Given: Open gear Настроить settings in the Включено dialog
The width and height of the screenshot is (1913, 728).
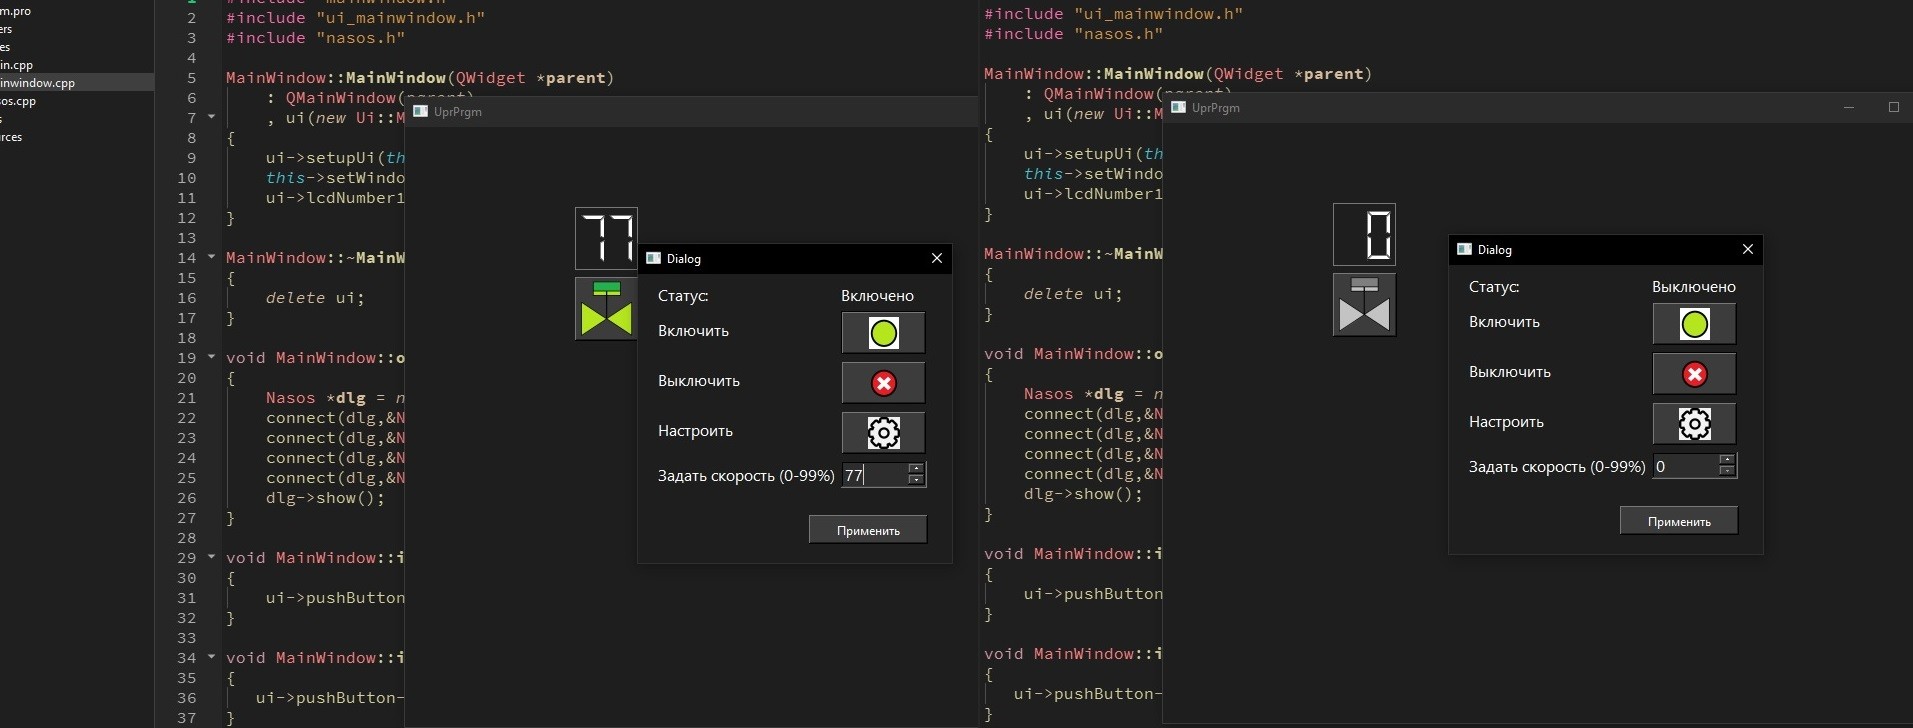Looking at the screenshot, I should pos(883,432).
